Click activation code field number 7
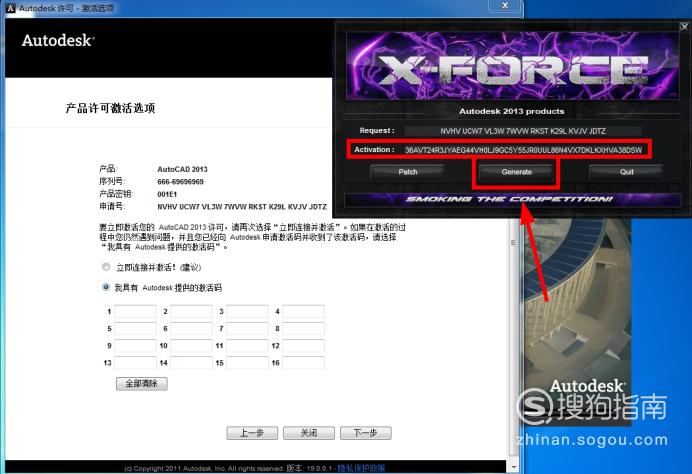Image resolution: width=692 pixels, height=474 pixels. point(248,328)
